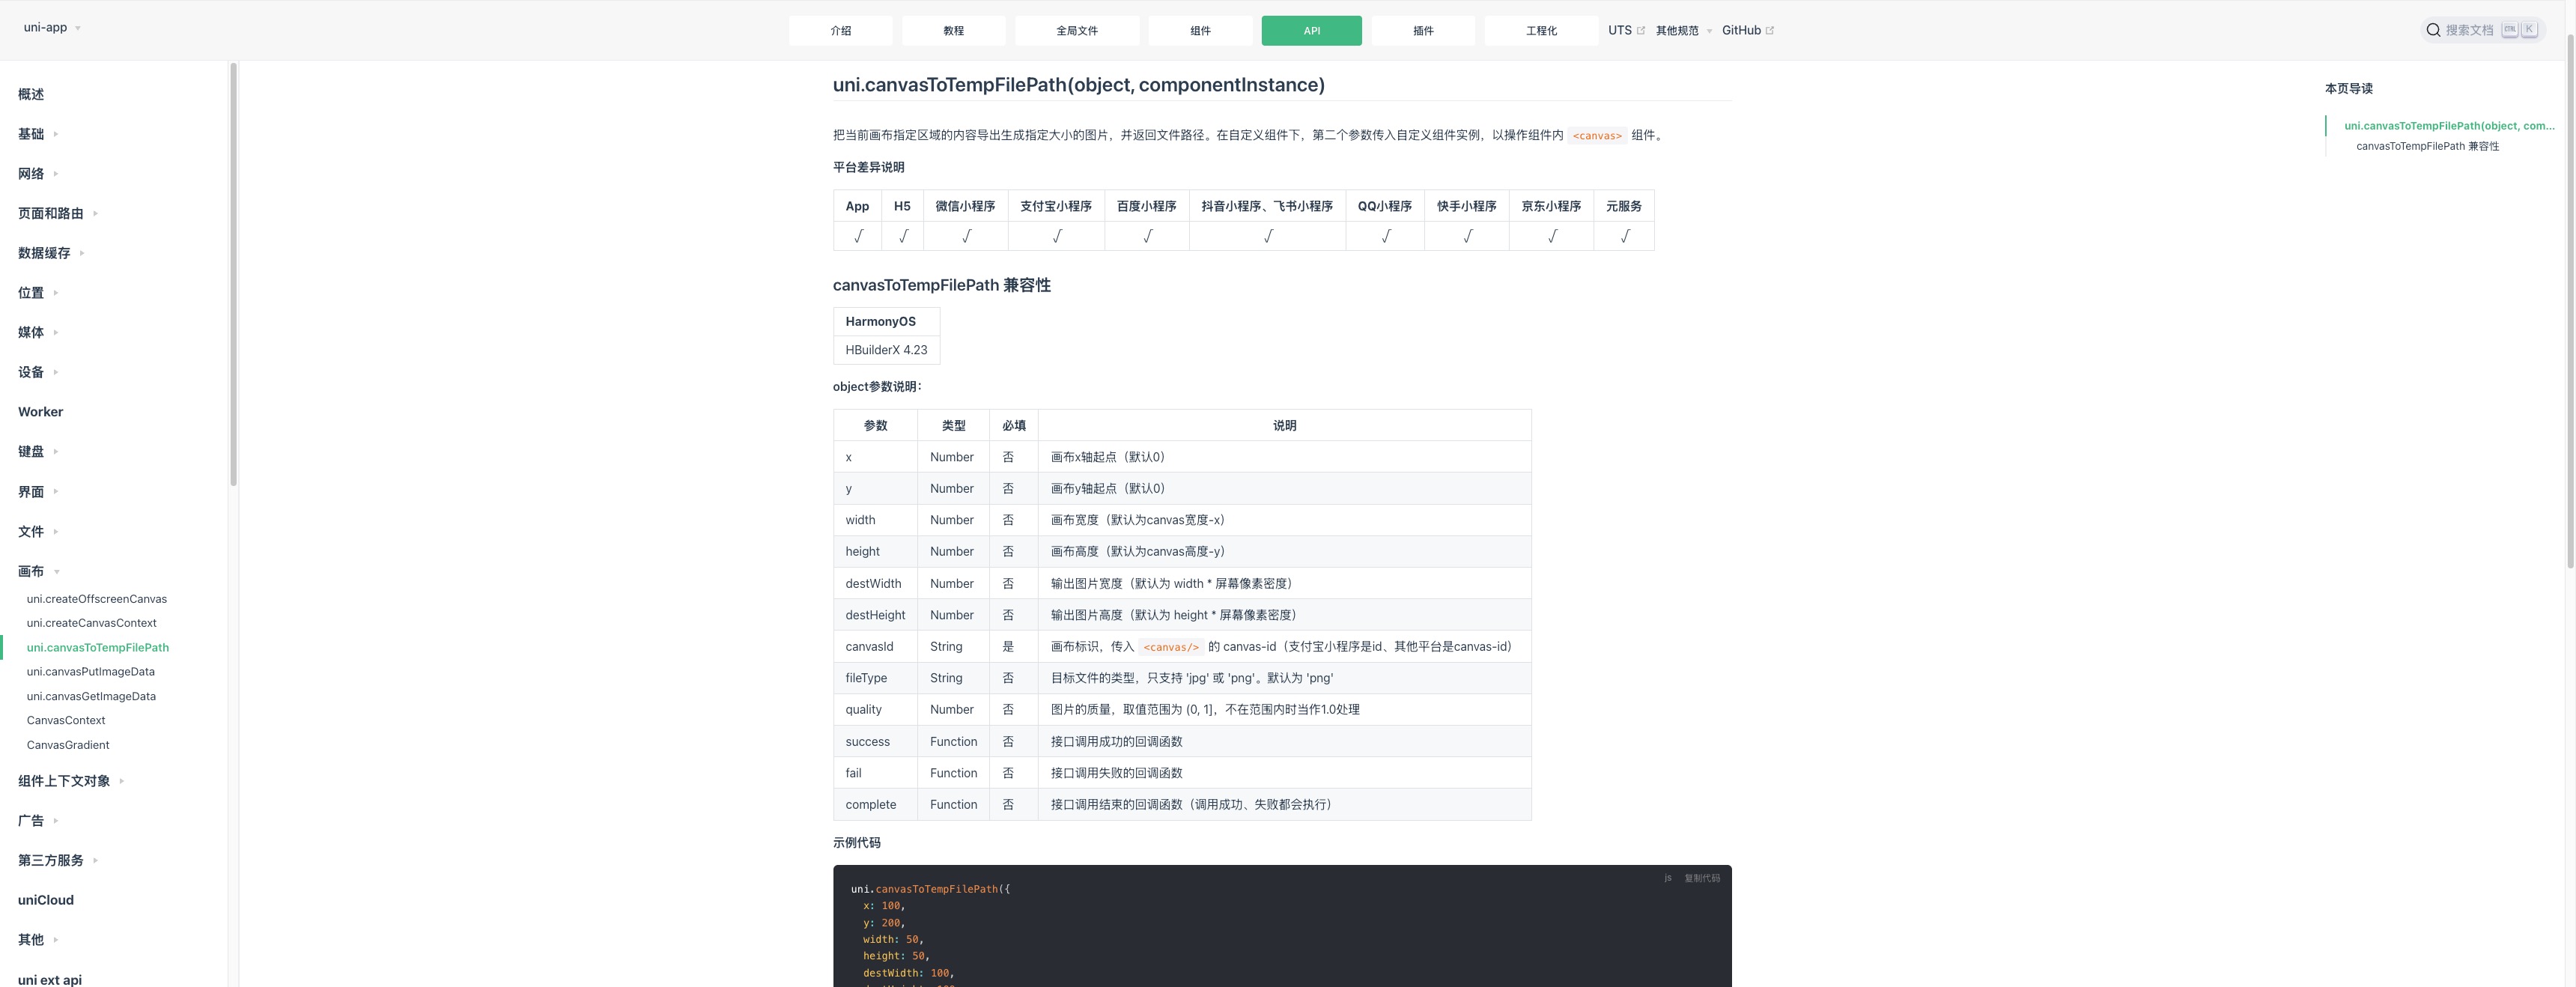The width and height of the screenshot is (2576, 987).
Task: Open uniCloud sidebar entry
Action: (x=46, y=900)
